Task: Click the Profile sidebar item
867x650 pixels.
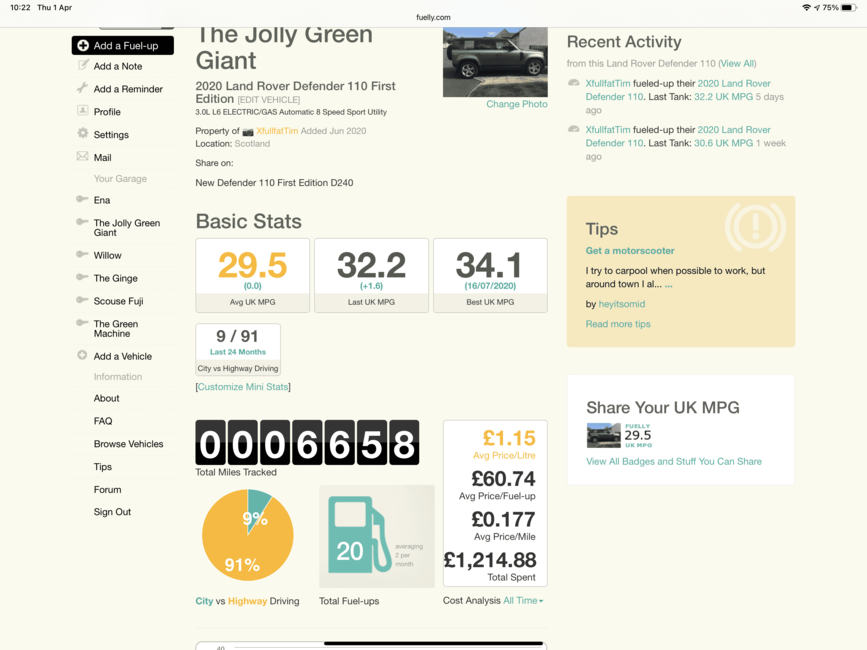Action: pos(107,112)
